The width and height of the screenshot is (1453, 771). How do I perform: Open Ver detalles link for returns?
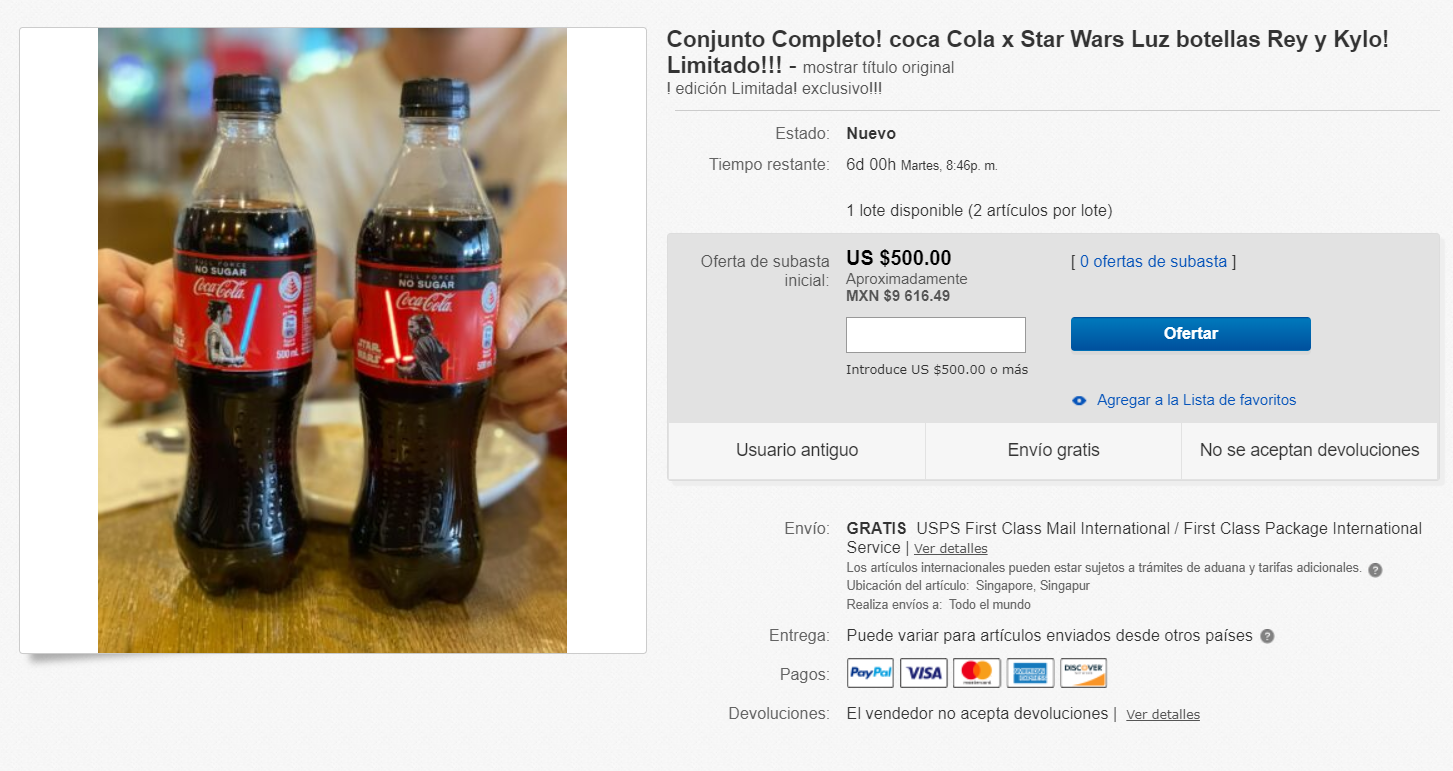1162,715
